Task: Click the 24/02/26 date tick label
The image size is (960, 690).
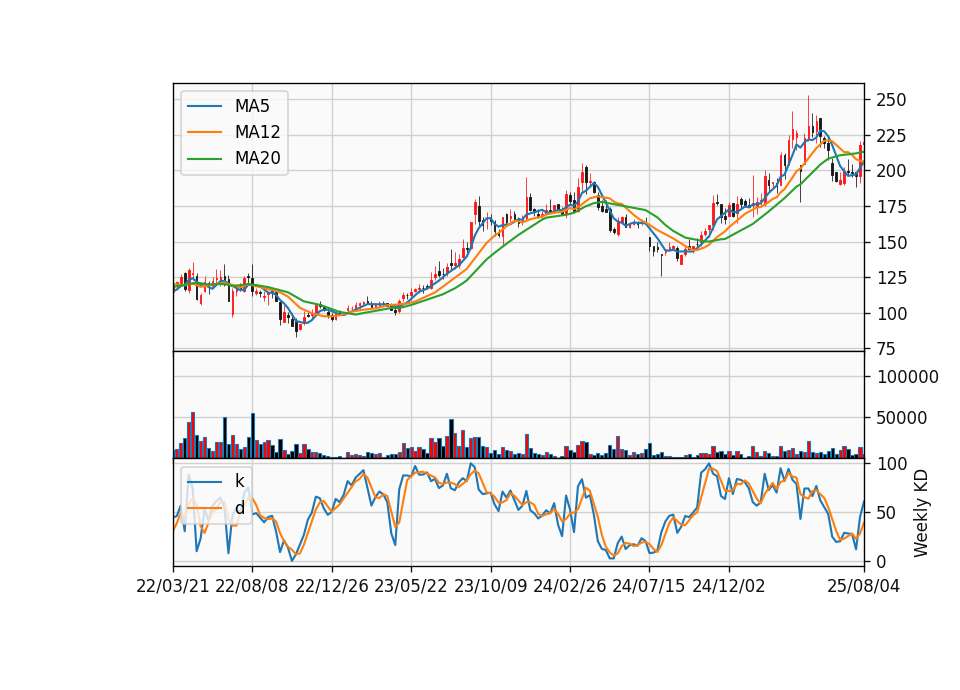Action: [570, 586]
